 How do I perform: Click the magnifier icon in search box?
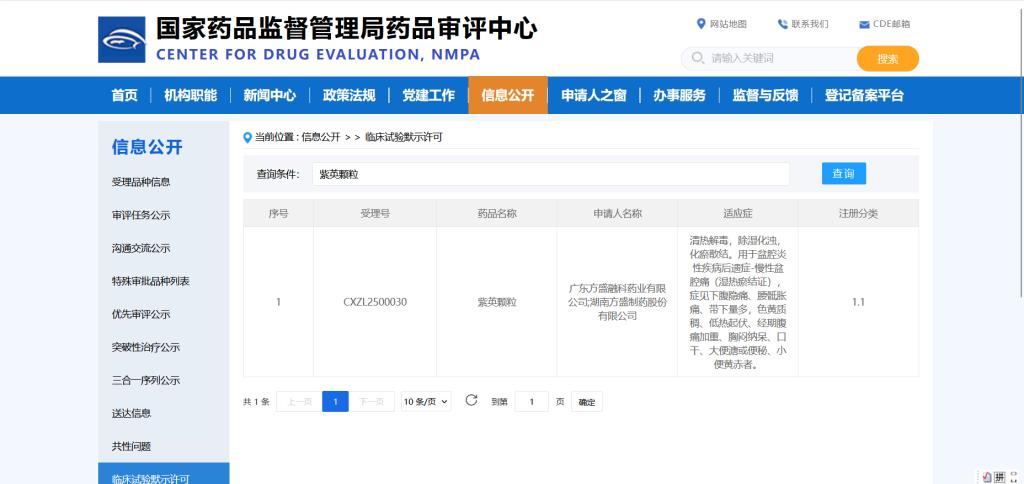click(697, 58)
